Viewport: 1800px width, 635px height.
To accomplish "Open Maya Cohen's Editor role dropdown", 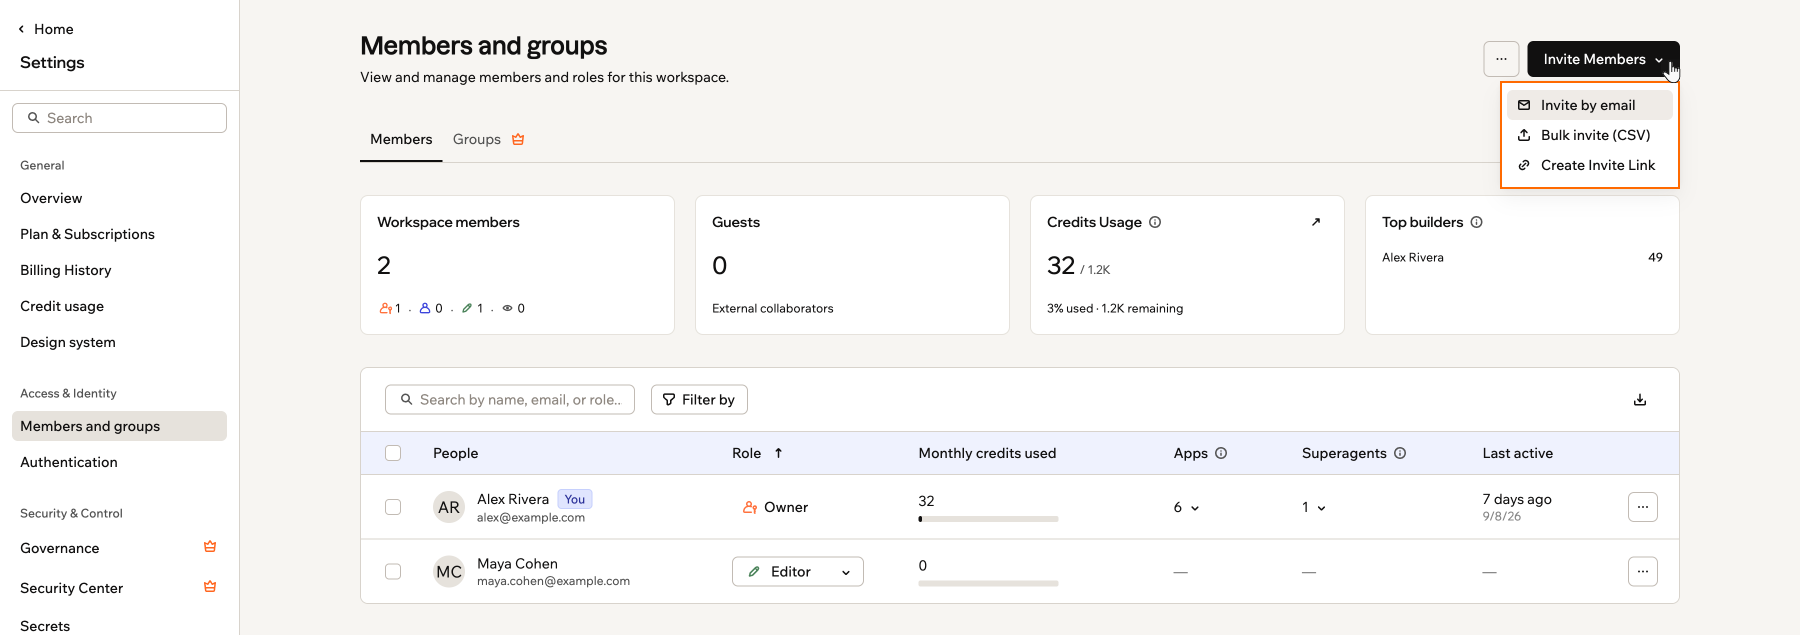I will [797, 571].
